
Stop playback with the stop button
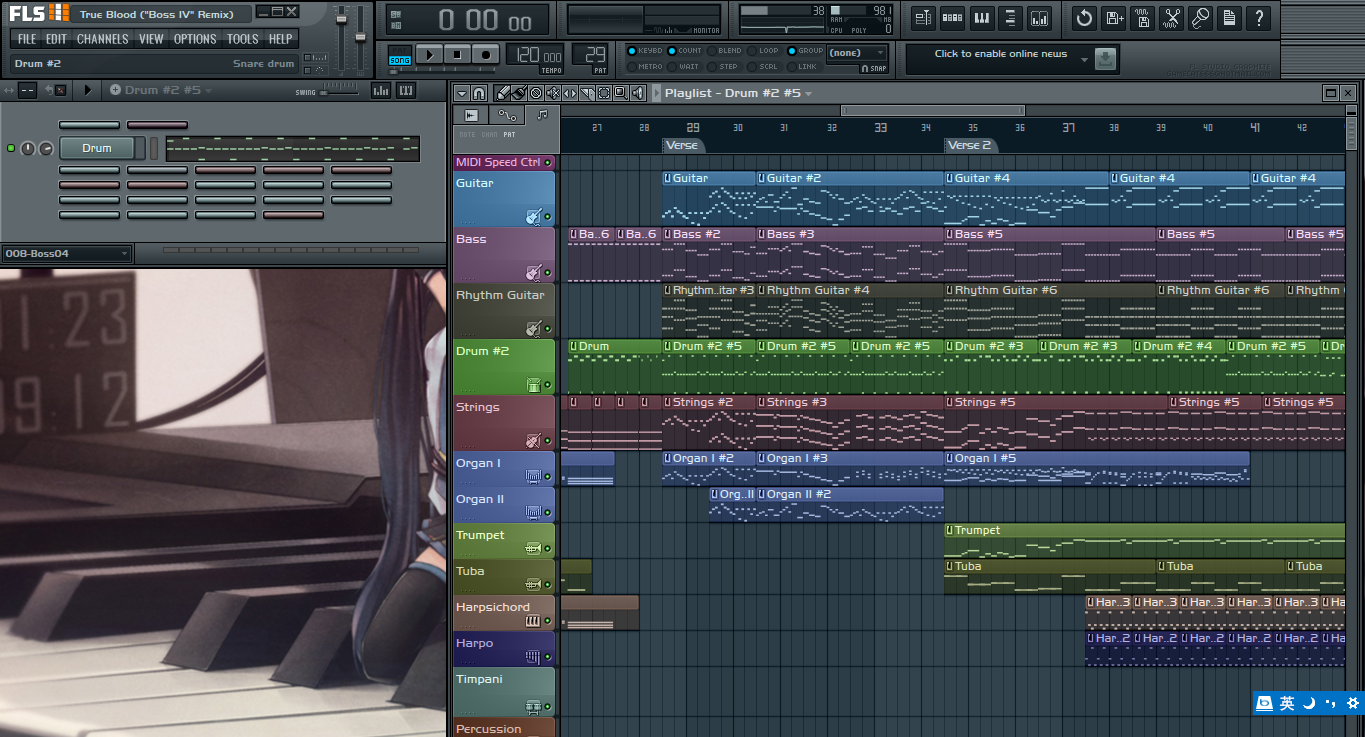(457, 54)
